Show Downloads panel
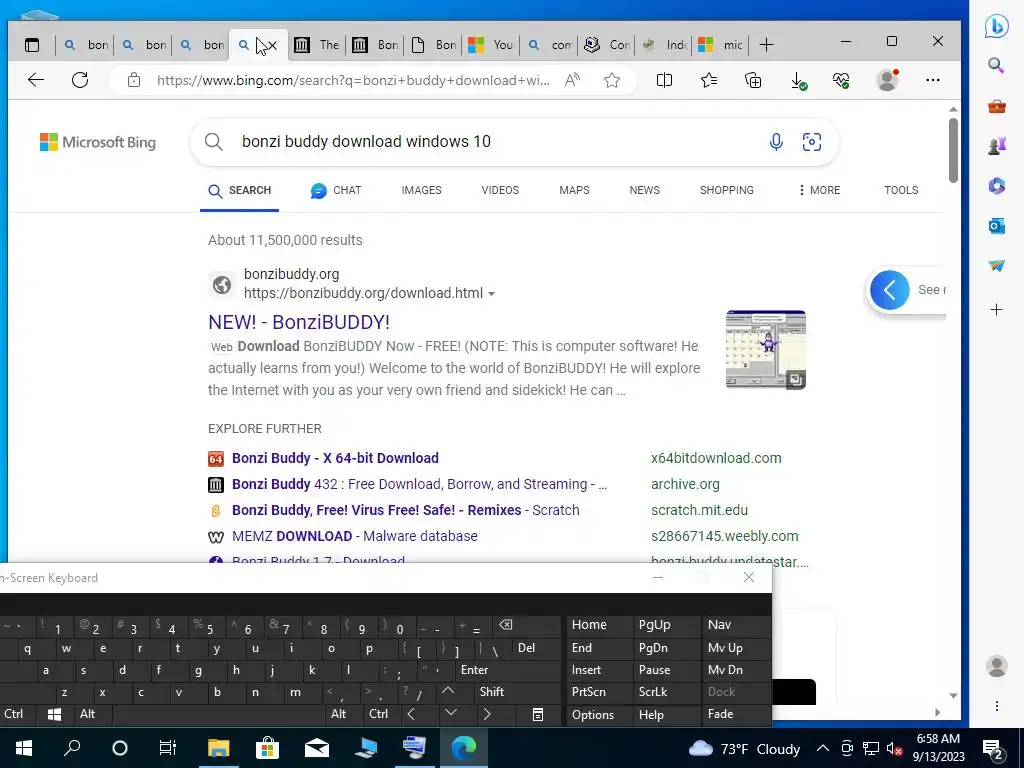 (798, 81)
